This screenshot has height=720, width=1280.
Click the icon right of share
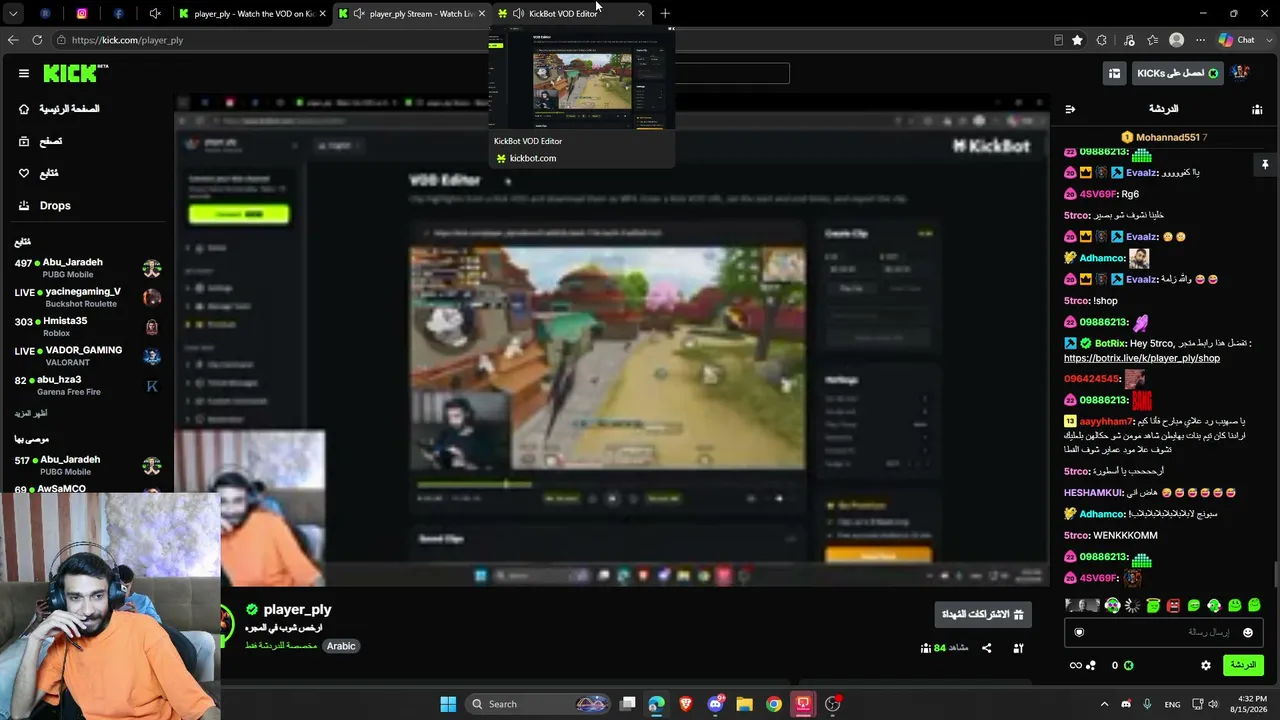click(x=1018, y=648)
